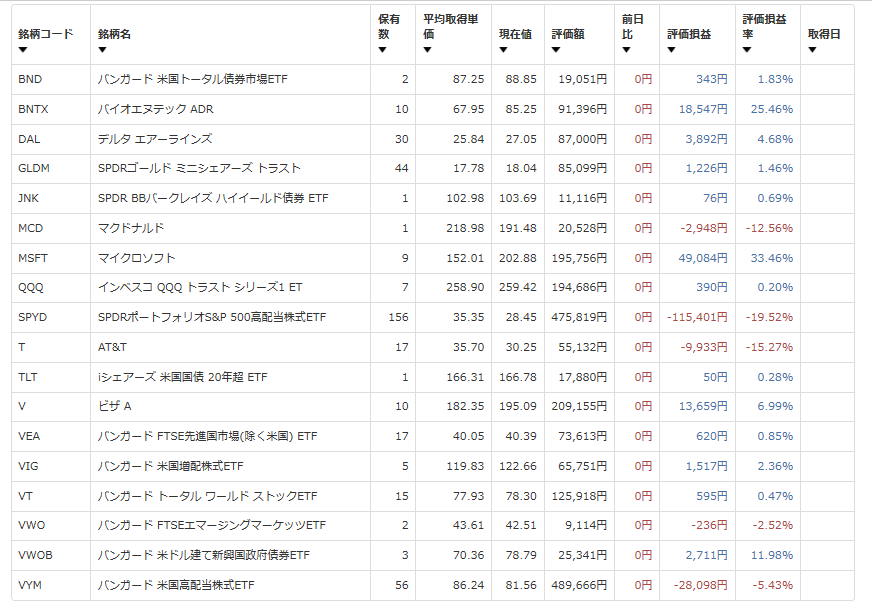Sort by 現在値 column arrow
The height and width of the screenshot is (610, 872).
tap(503, 50)
